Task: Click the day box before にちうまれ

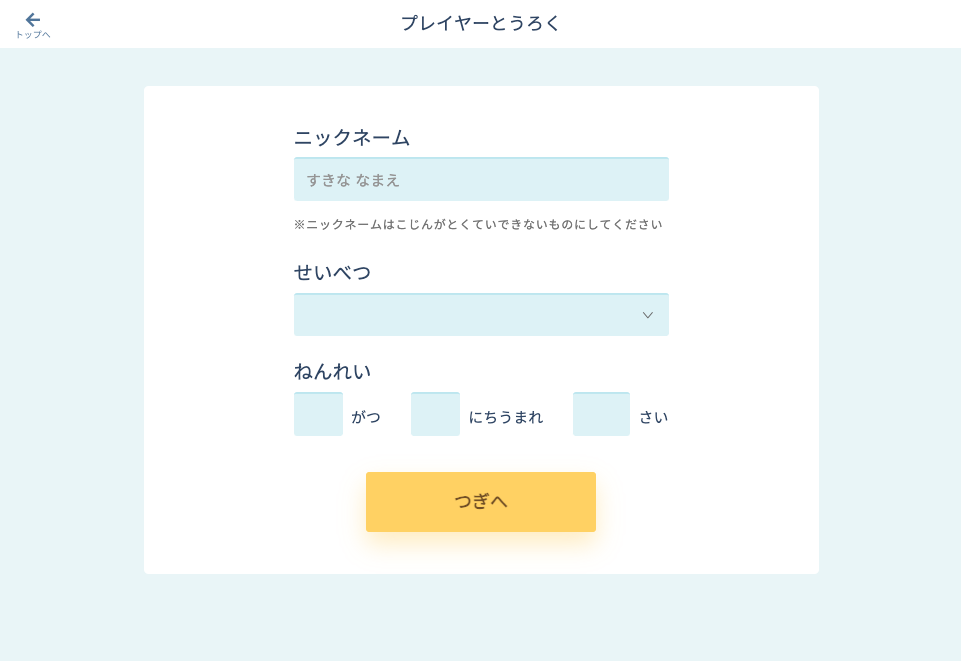Action: click(x=435, y=414)
